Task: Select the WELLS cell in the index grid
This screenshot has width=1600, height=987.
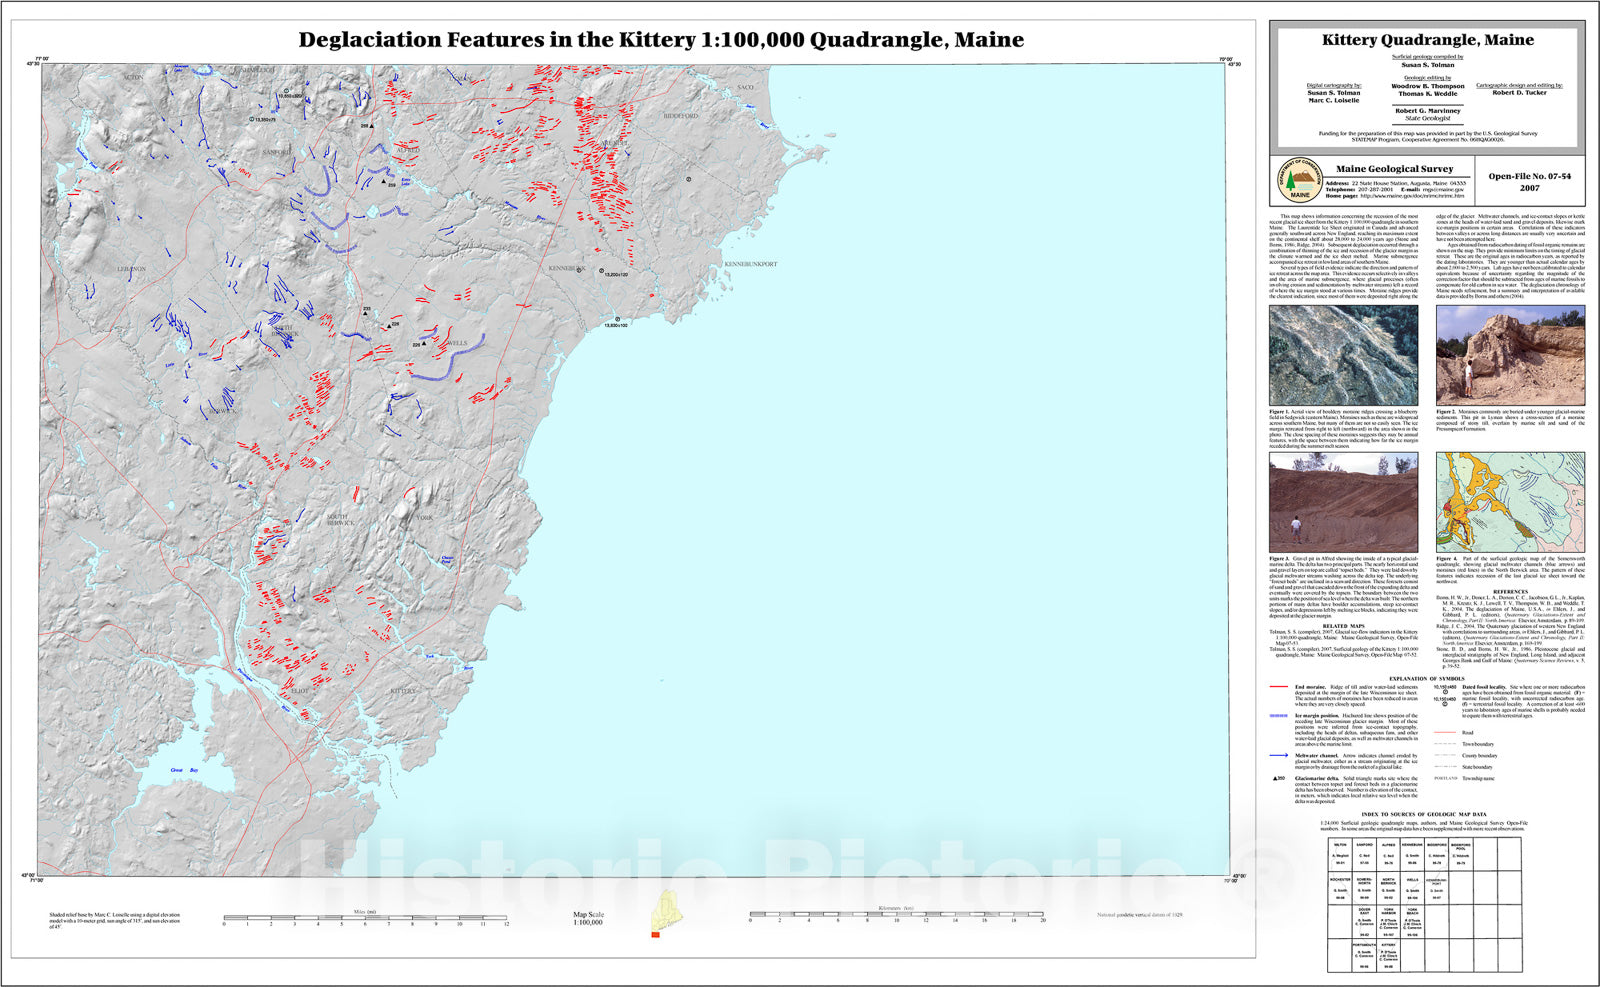Action: click(x=1412, y=888)
